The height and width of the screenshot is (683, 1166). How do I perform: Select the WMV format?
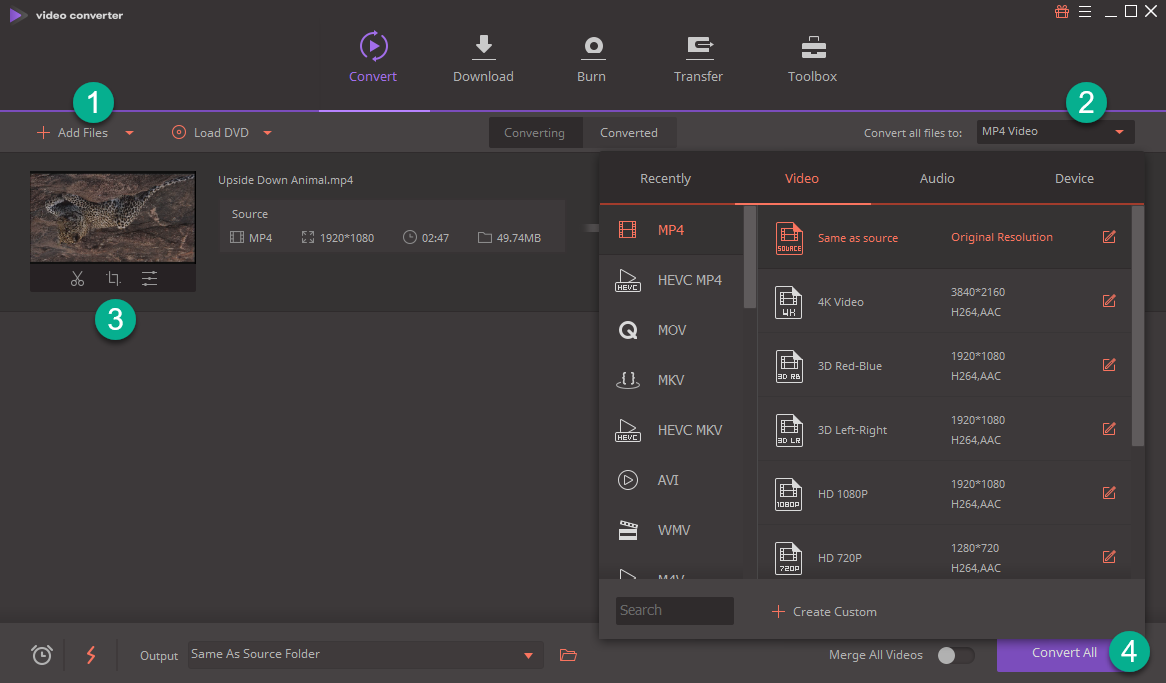671,530
